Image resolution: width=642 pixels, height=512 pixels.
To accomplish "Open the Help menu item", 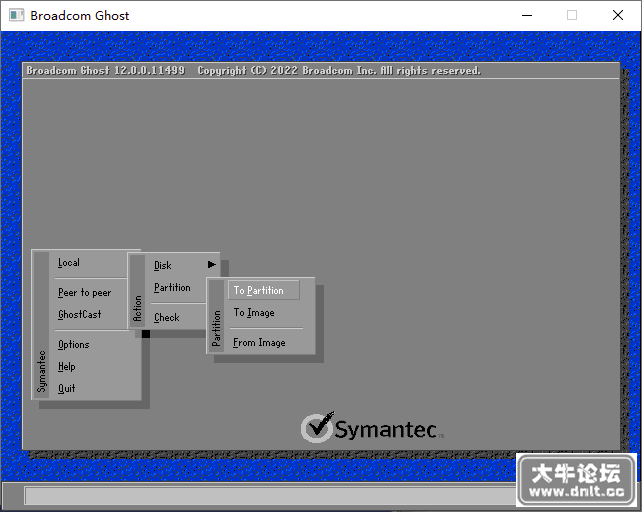I will point(66,366).
